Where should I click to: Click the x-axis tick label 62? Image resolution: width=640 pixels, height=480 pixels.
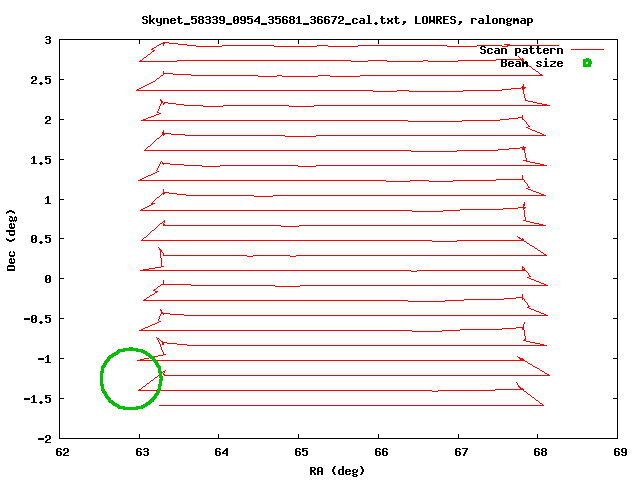[62, 452]
